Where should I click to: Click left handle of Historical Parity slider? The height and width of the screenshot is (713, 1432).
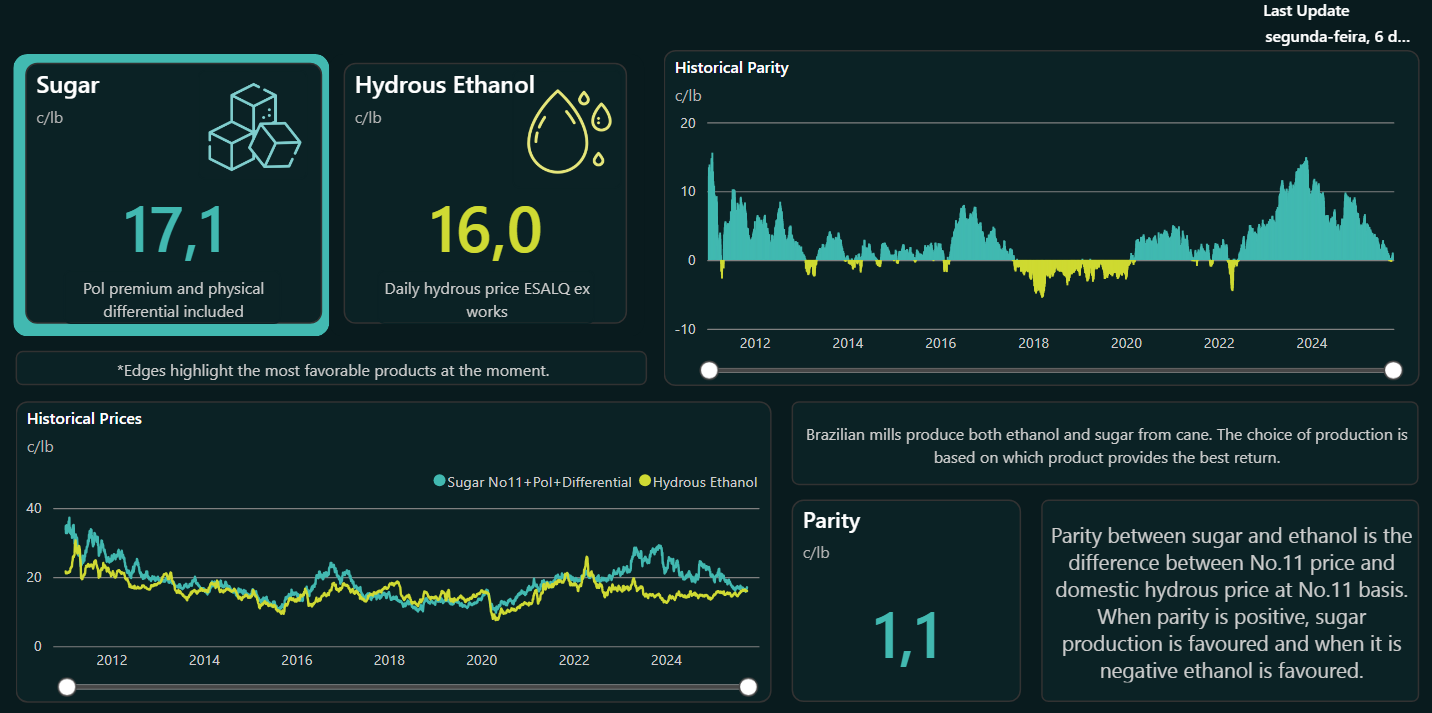pyautogui.click(x=709, y=371)
